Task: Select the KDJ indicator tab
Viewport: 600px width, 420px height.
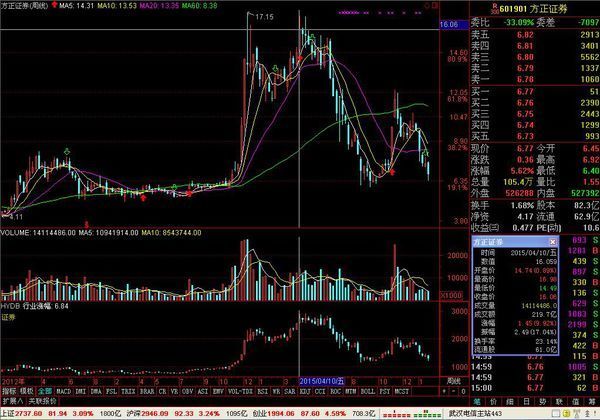Action: coord(306,393)
